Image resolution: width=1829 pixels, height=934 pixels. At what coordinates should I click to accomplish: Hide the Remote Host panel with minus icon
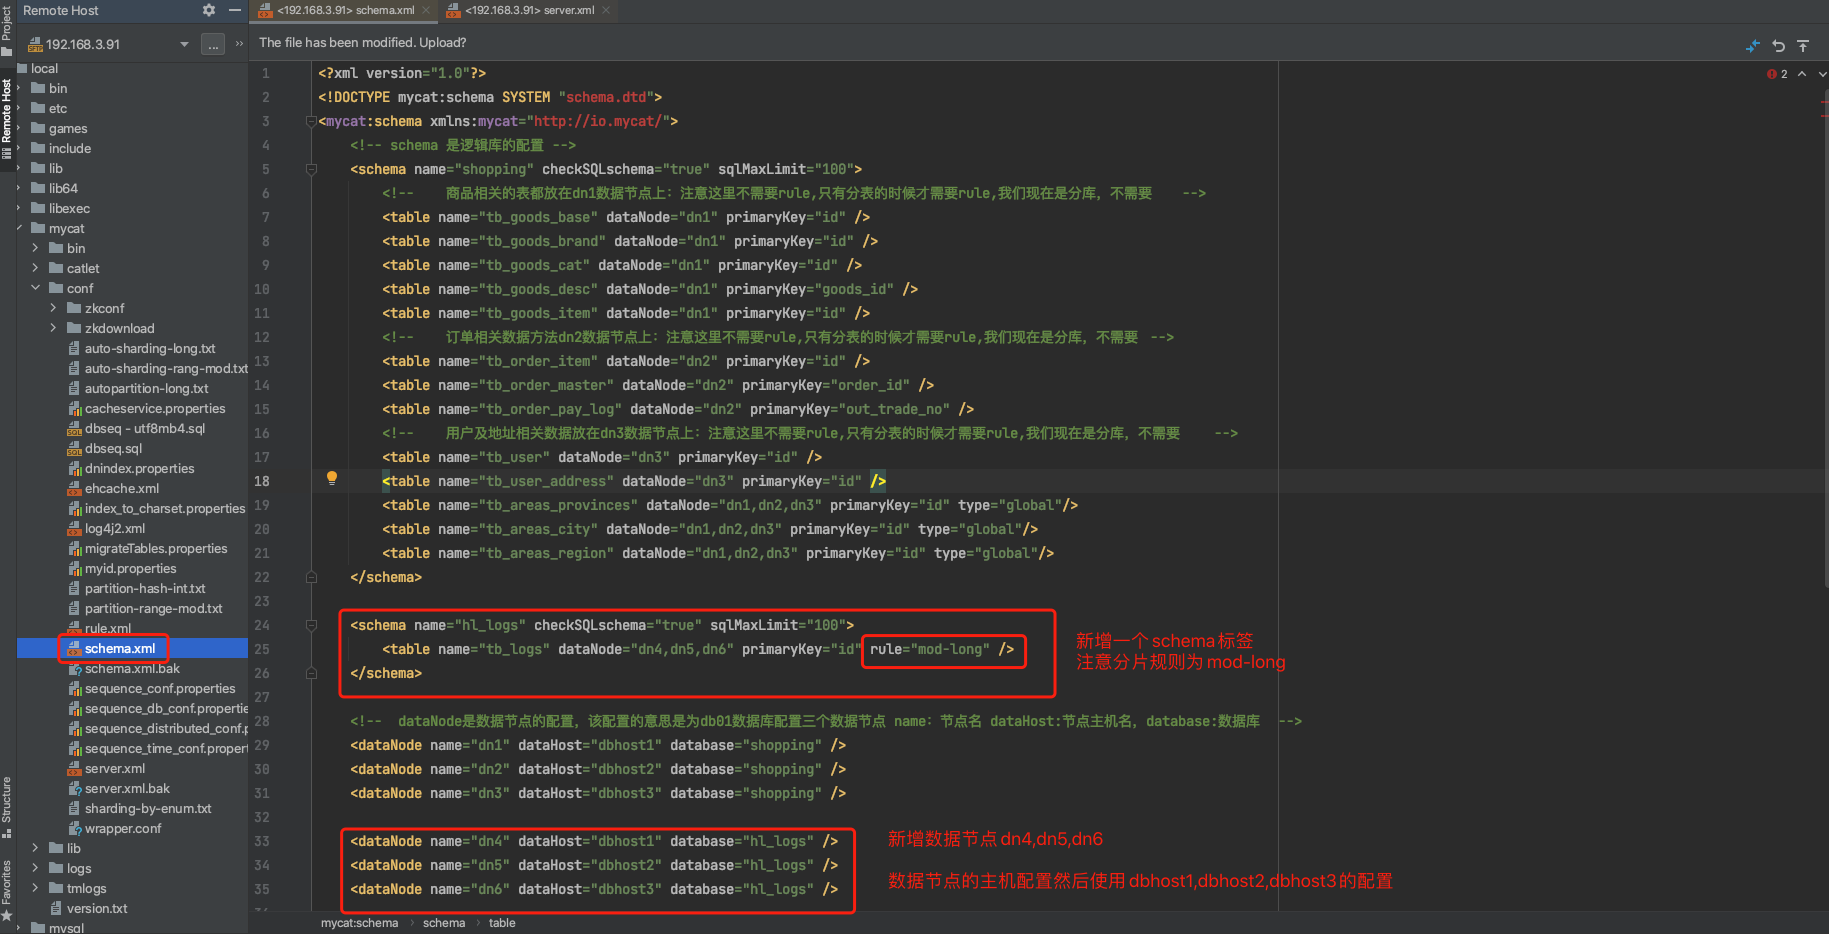[x=235, y=10]
